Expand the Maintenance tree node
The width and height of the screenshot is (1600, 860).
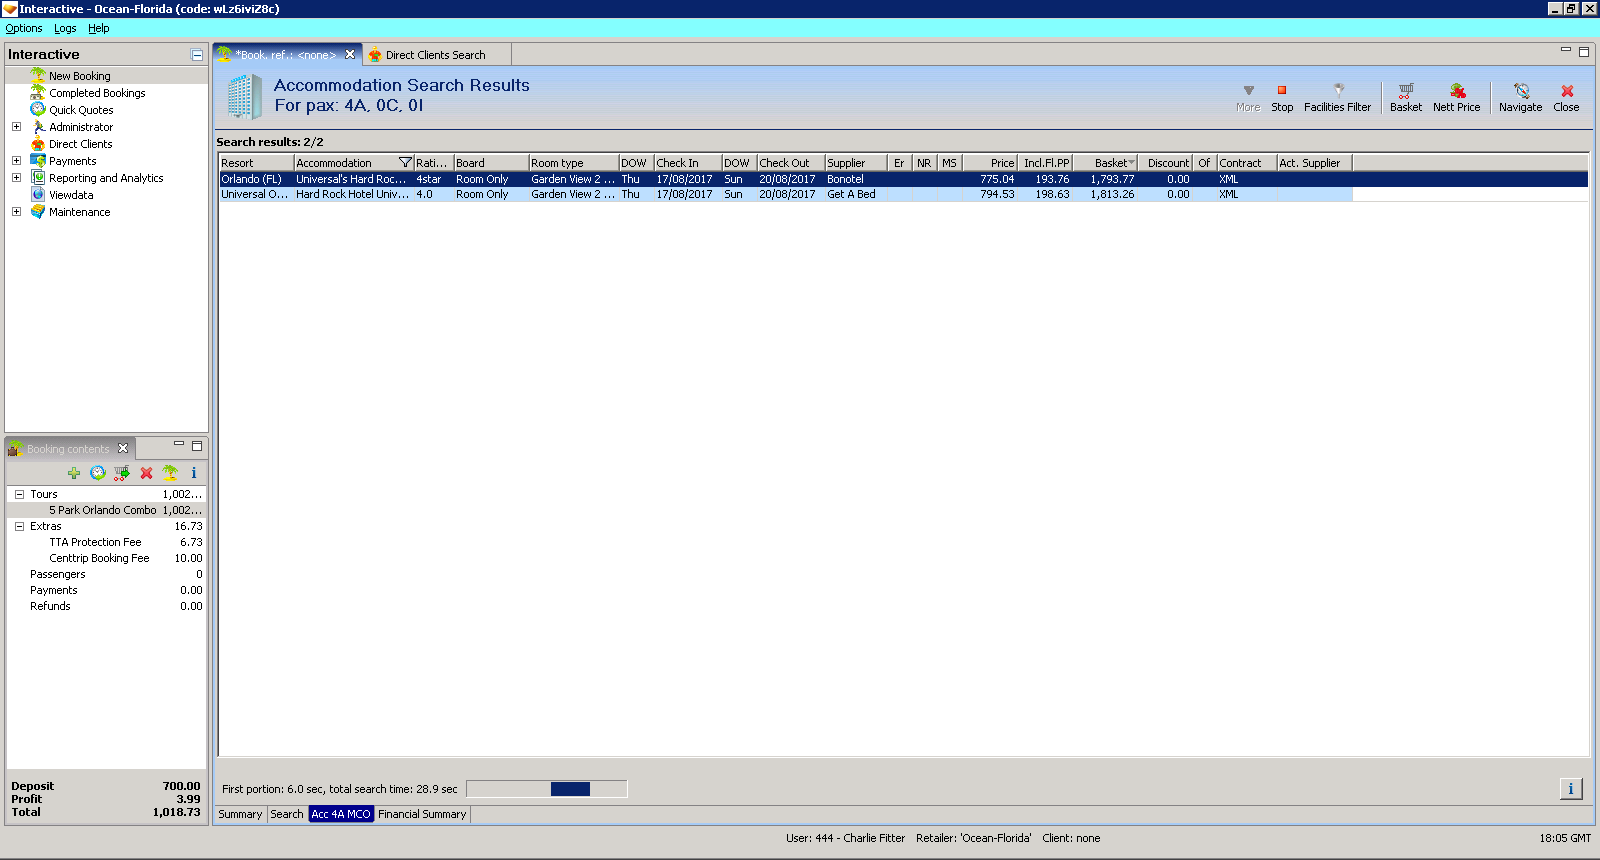(16, 212)
